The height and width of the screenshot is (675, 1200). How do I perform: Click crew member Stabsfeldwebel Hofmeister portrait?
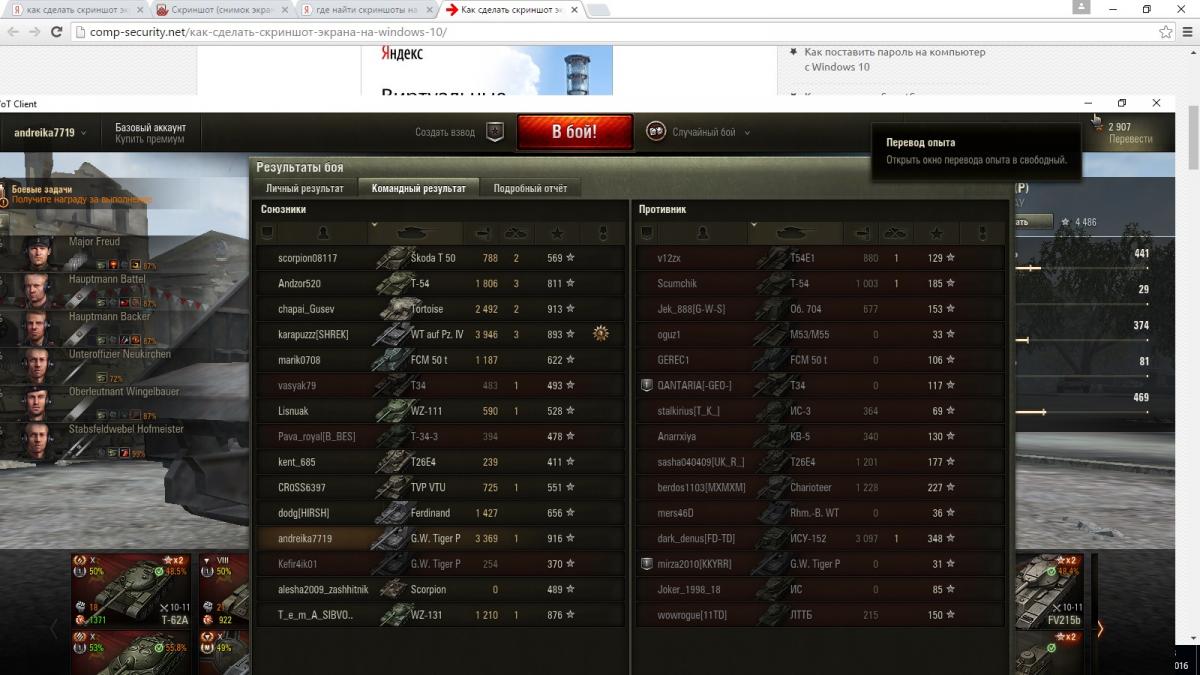click(x=37, y=441)
